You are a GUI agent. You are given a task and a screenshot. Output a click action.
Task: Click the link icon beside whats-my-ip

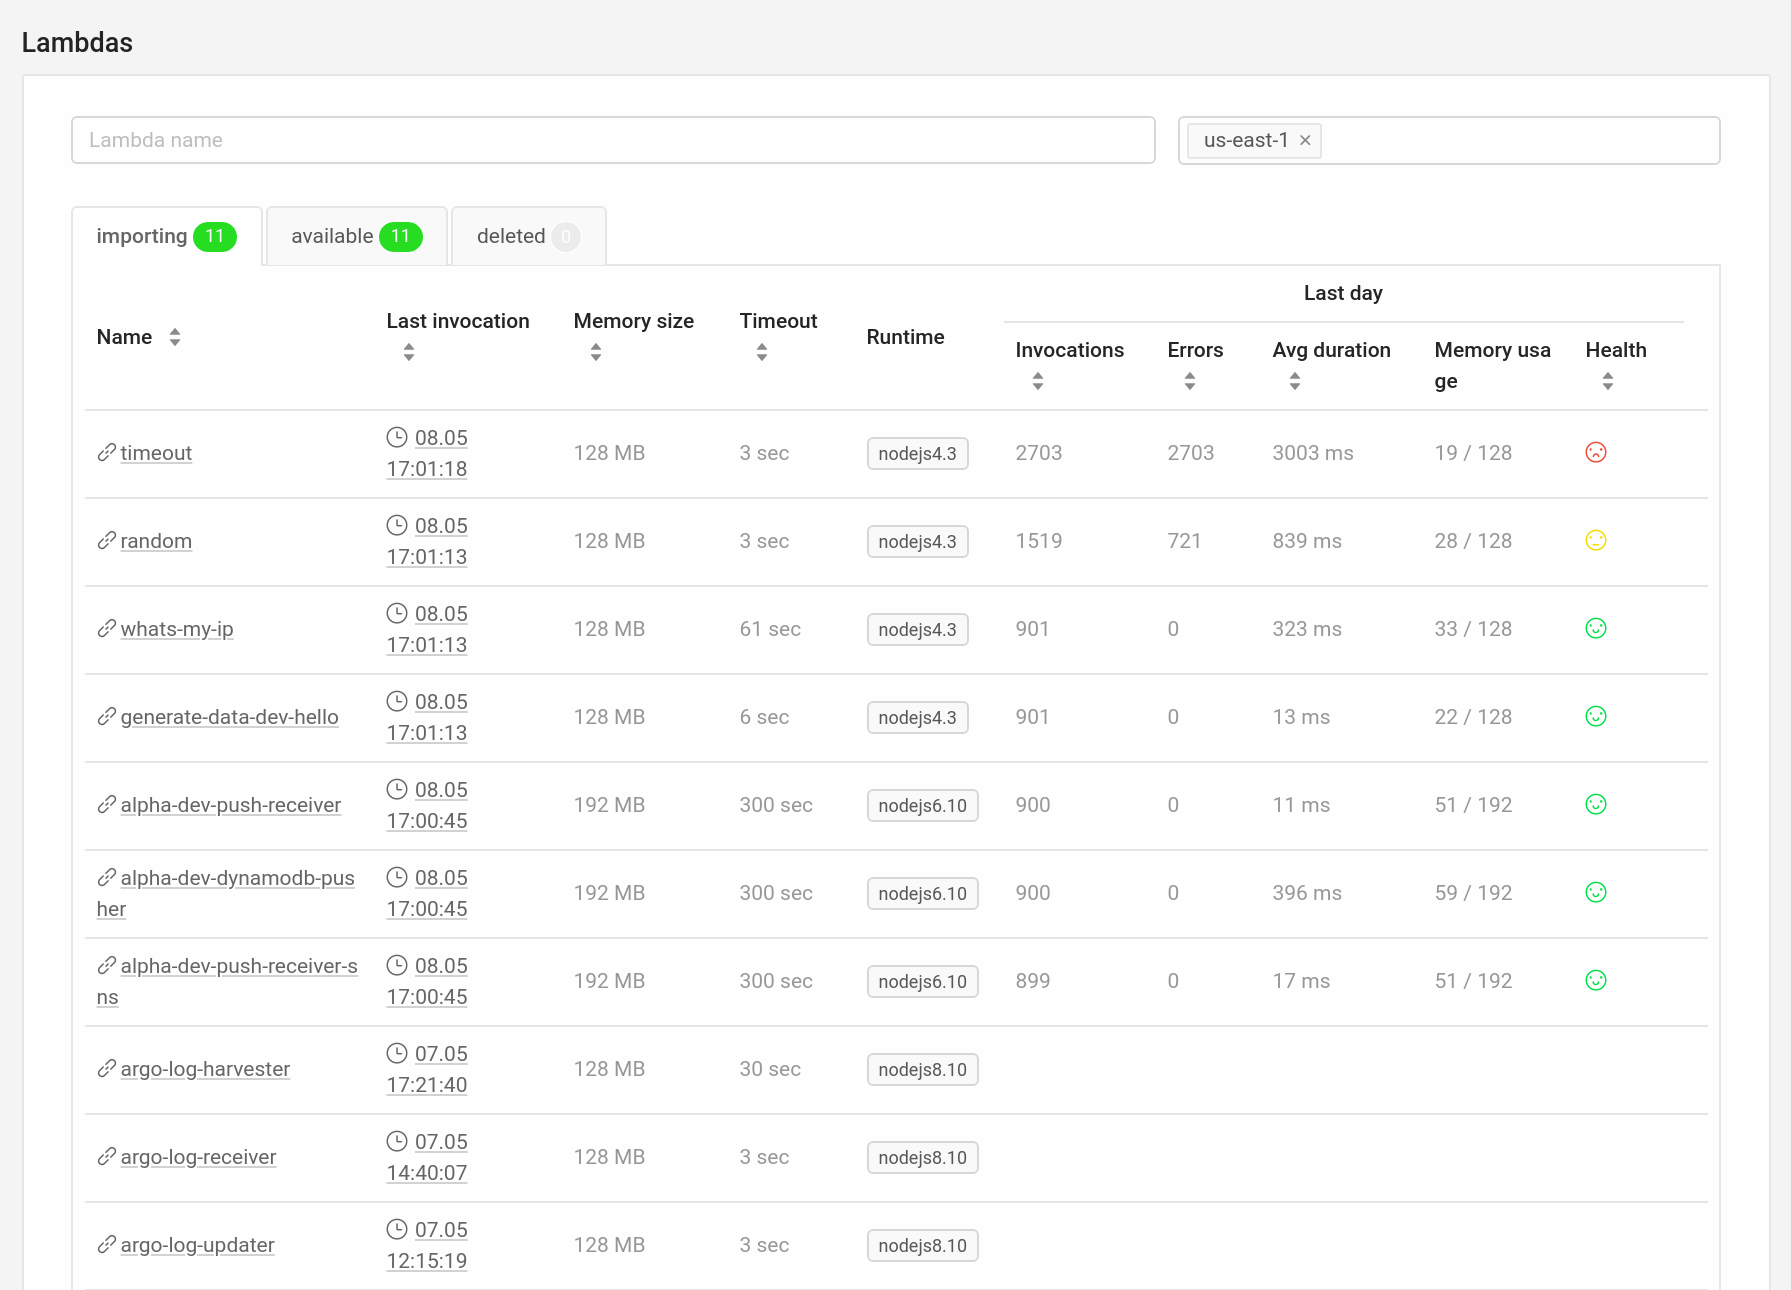pos(106,629)
